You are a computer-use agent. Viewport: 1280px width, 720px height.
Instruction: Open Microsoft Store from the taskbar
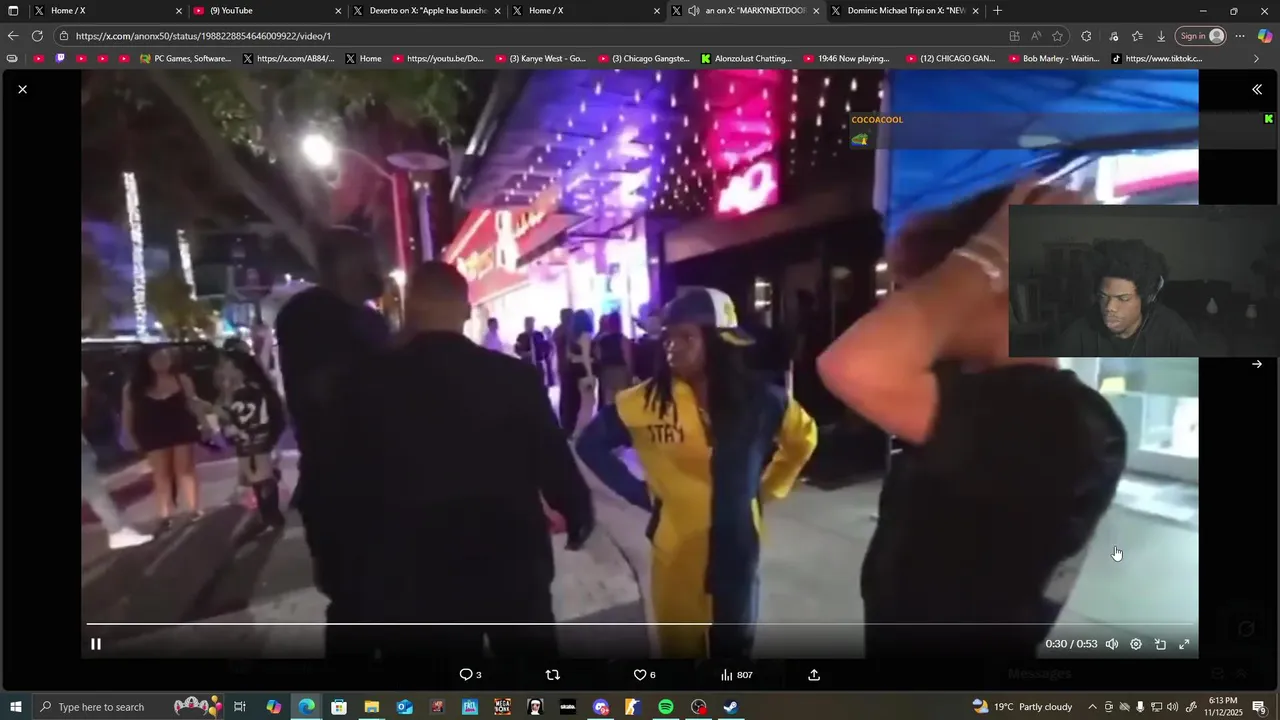point(339,707)
